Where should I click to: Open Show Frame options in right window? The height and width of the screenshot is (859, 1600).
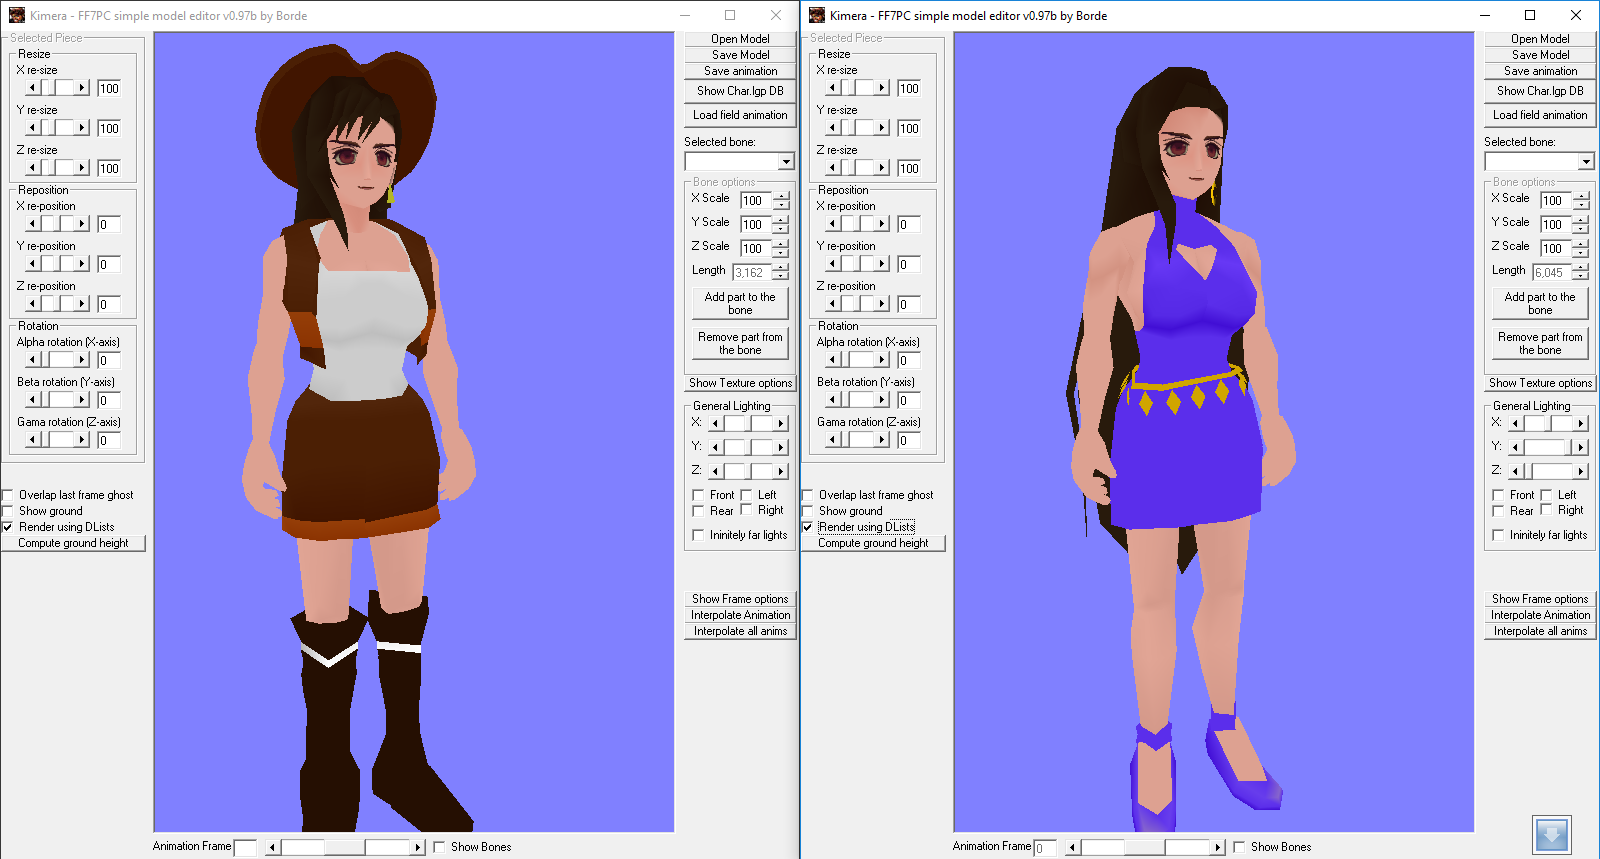[x=1540, y=599]
